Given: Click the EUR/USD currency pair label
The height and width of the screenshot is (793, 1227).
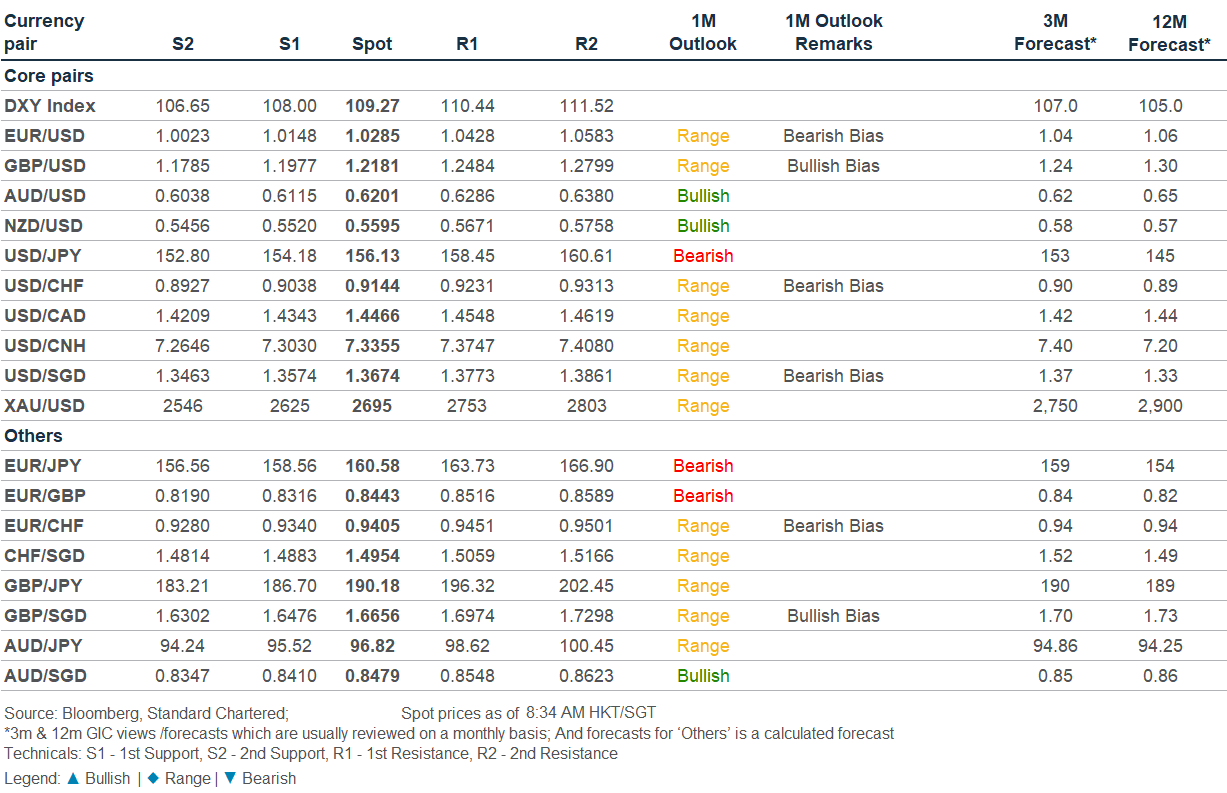Looking at the screenshot, I should [x=44, y=136].
